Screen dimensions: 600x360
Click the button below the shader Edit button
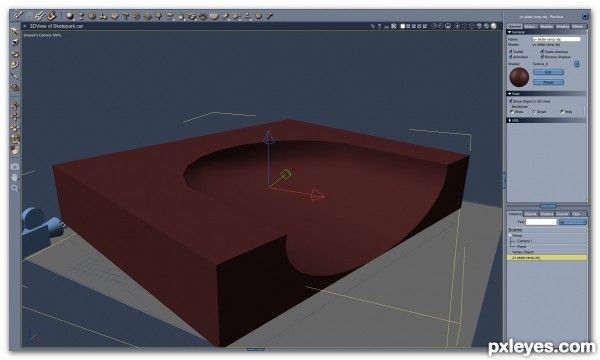point(548,82)
